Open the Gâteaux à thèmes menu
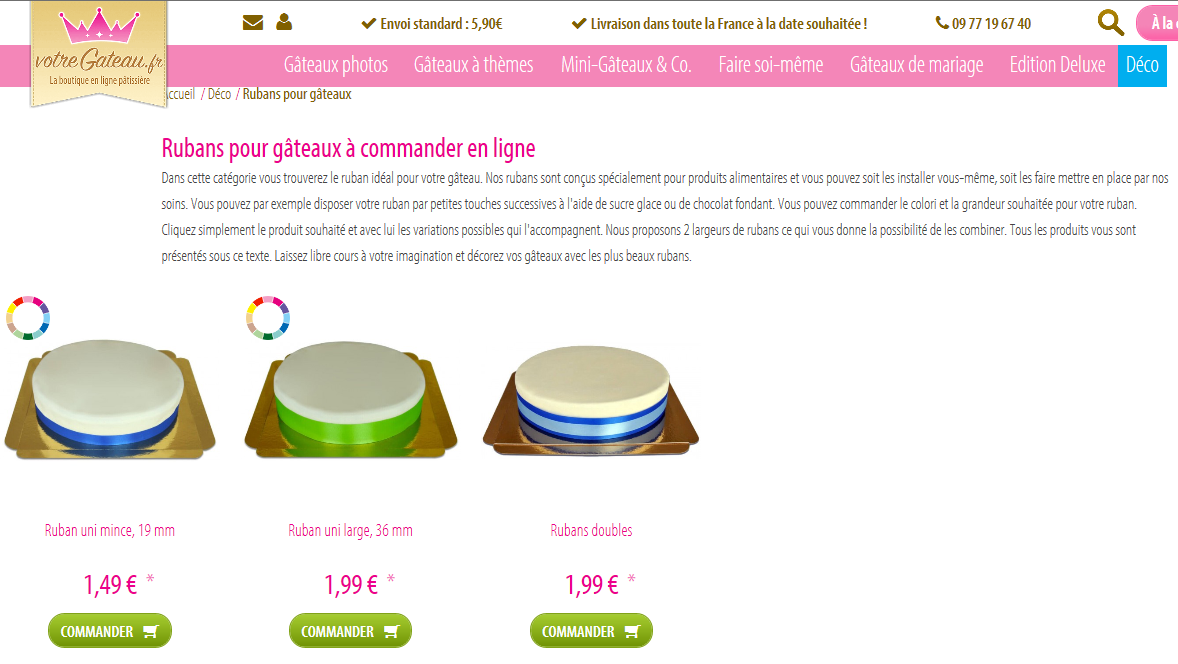Image resolution: width=1178 pixels, height=664 pixels. click(x=473, y=65)
